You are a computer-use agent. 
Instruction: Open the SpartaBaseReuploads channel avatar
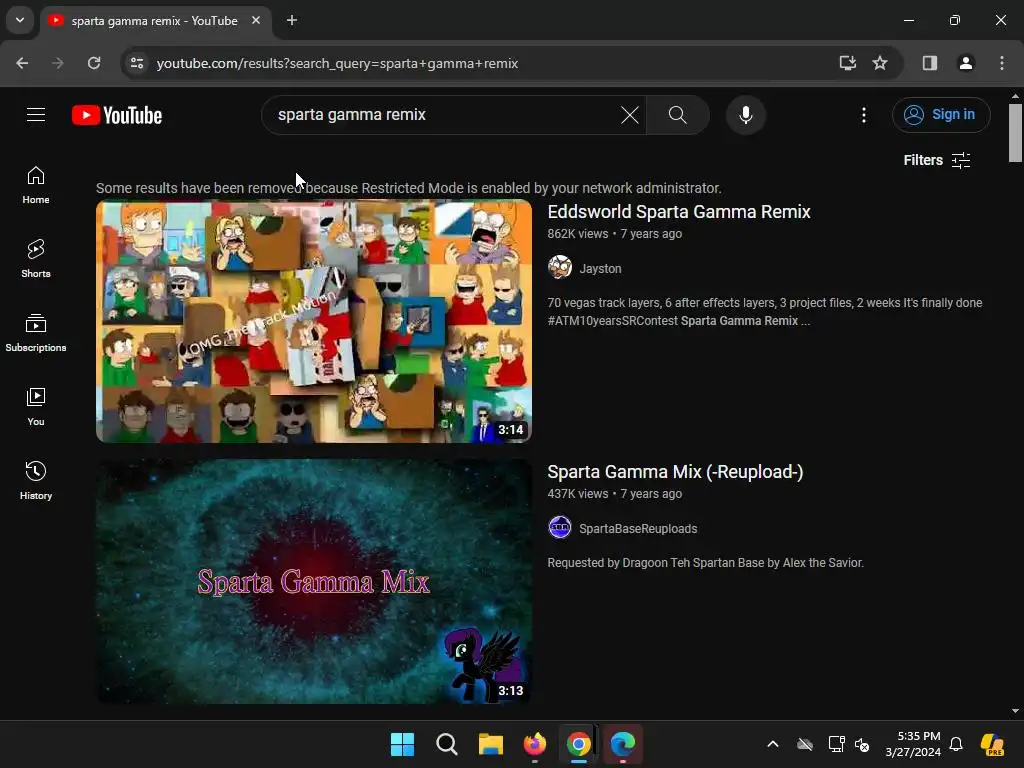pyautogui.click(x=560, y=527)
